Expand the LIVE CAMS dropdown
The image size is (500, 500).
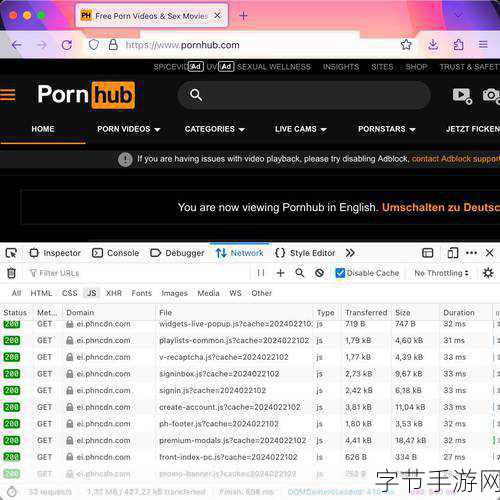(301, 129)
